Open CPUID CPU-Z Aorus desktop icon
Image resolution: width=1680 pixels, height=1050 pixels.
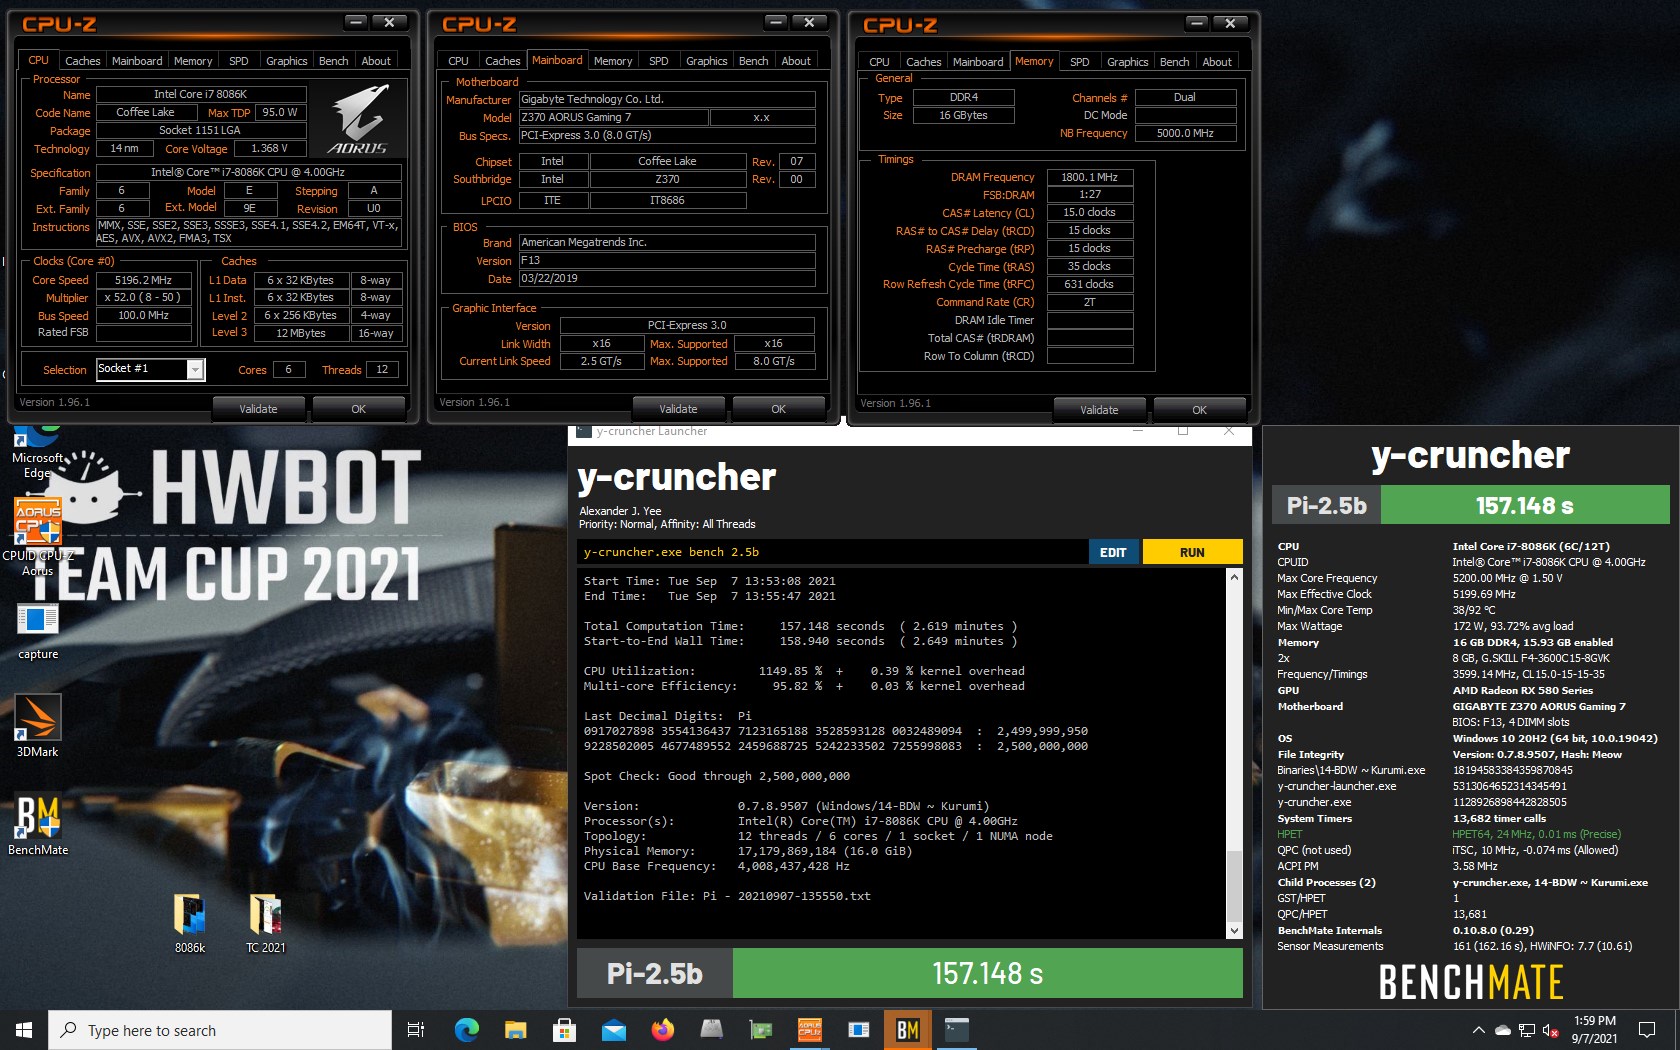click(38, 537)
